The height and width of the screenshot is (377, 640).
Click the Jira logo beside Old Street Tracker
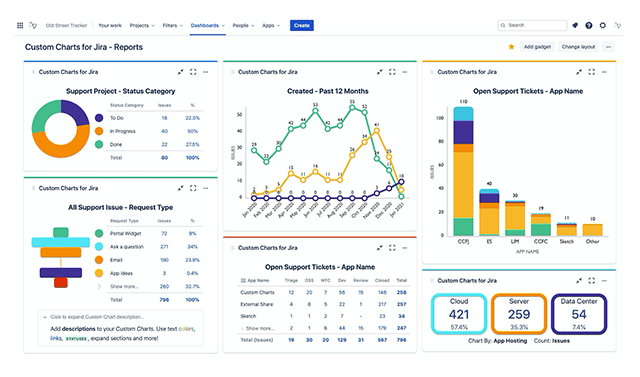[33, 25]
